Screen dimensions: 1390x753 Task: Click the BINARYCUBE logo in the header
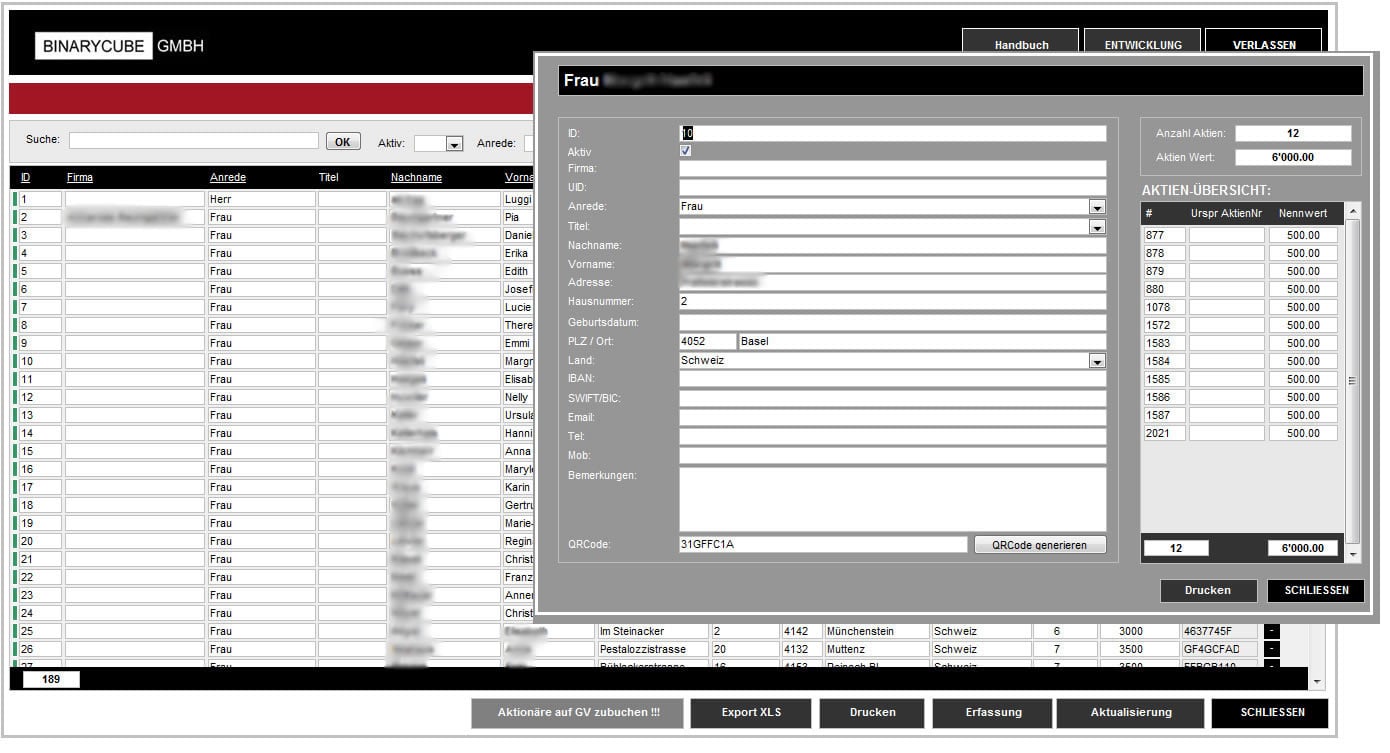pos(94,46)
